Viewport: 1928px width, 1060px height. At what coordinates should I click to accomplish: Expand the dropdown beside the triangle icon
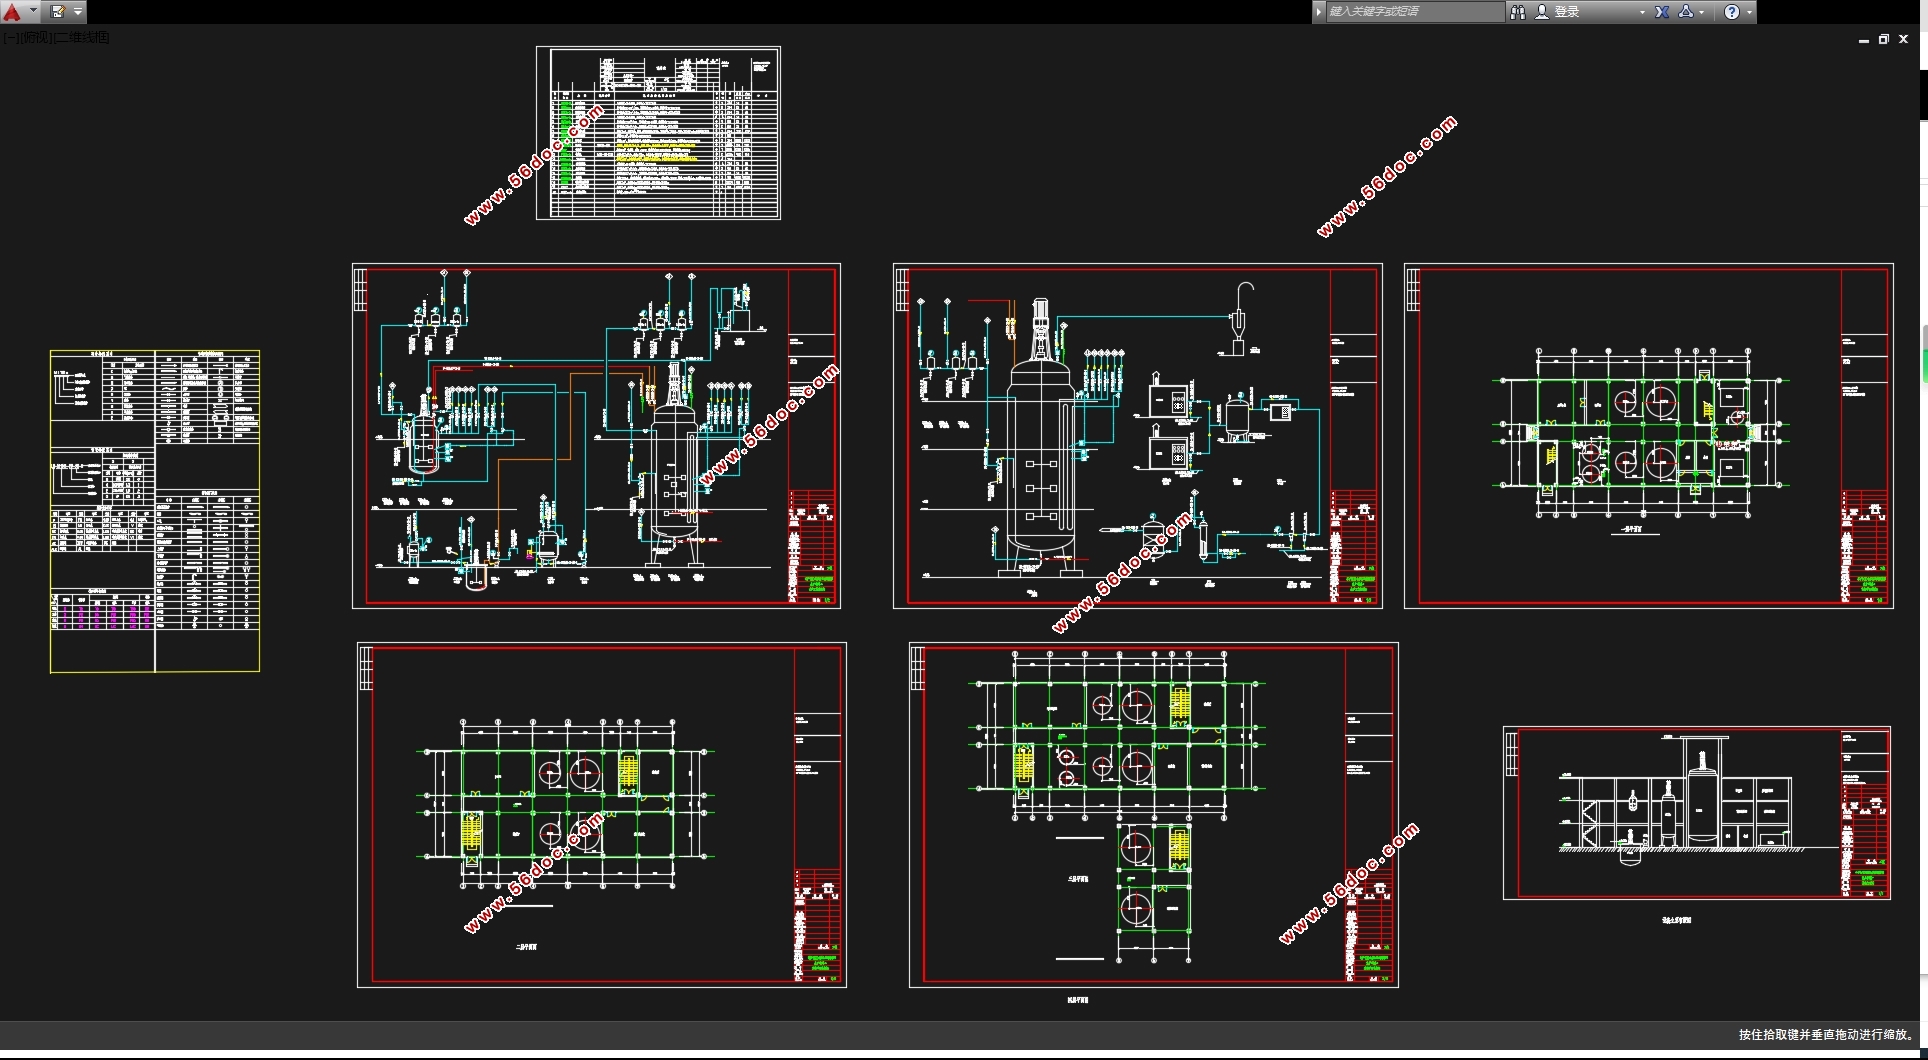(x=1702, y=13)
